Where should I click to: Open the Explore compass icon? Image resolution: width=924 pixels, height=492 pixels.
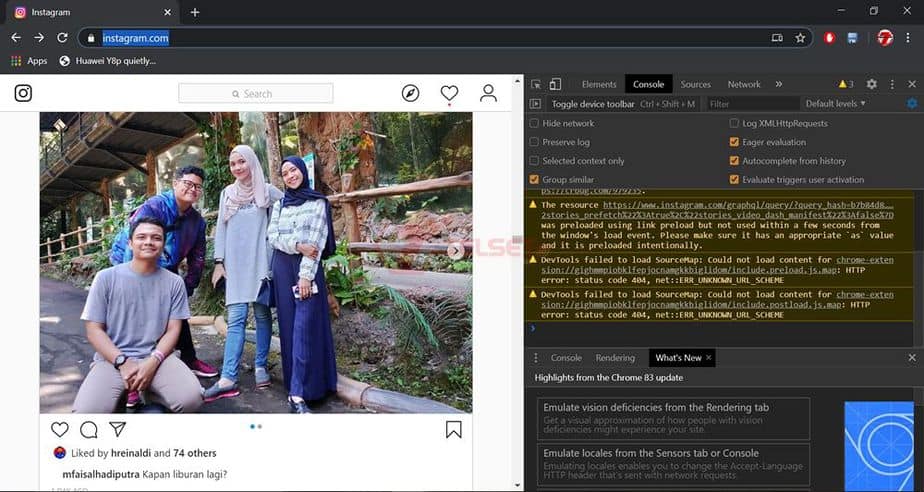click(410, 93)
